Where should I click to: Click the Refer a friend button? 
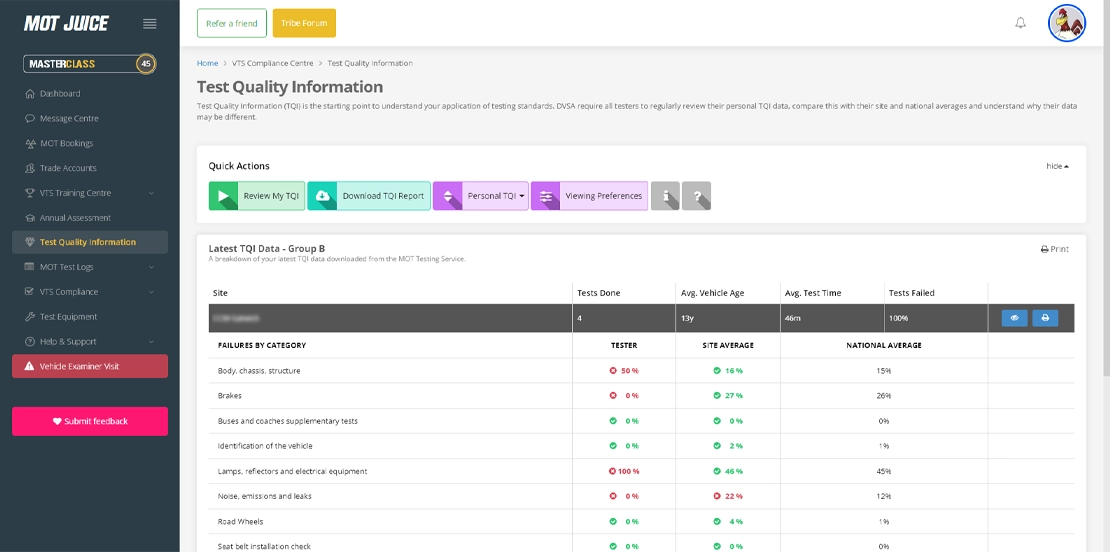click(231, 23)
